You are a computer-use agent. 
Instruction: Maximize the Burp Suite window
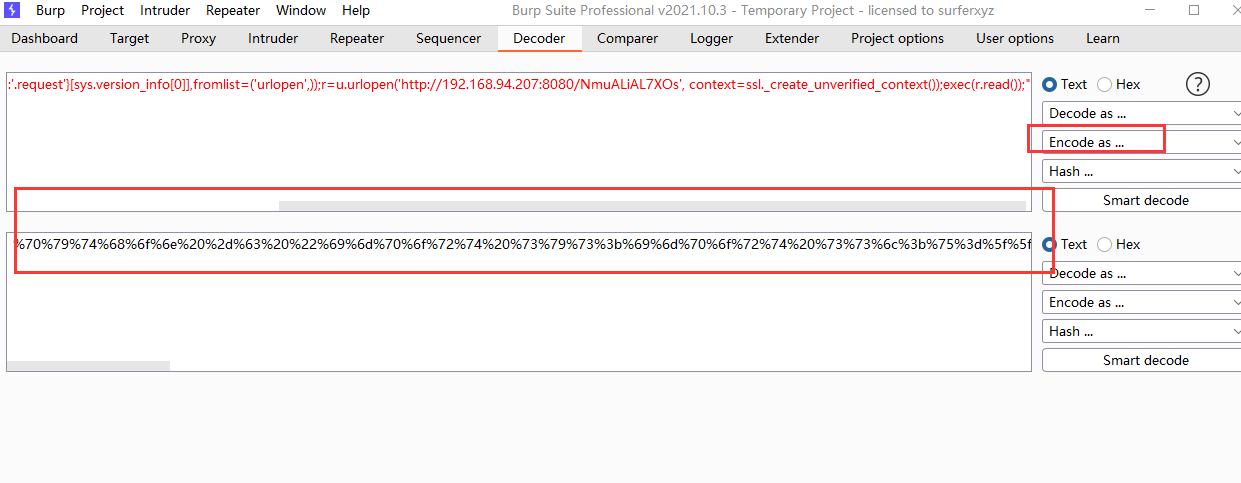click(1194, 10)
